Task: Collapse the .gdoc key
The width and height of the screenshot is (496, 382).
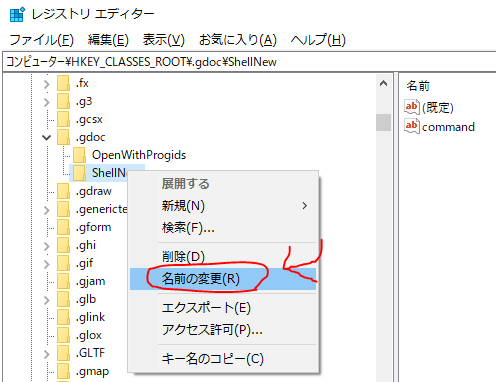Action: pos(47,137)
